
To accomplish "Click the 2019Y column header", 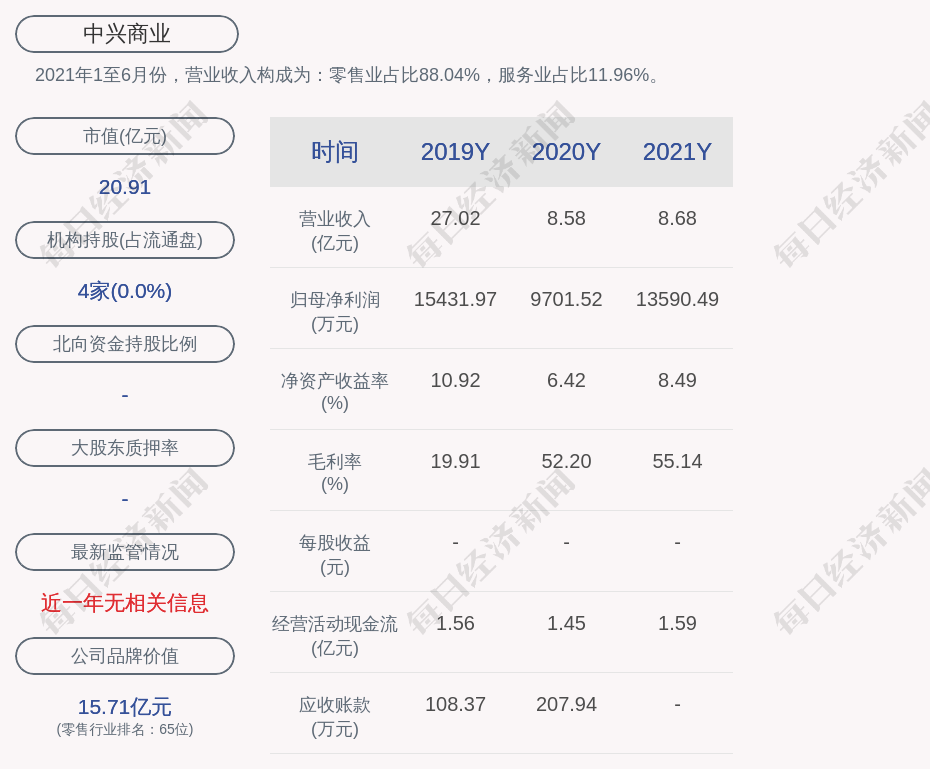I will tap(455, 152).
